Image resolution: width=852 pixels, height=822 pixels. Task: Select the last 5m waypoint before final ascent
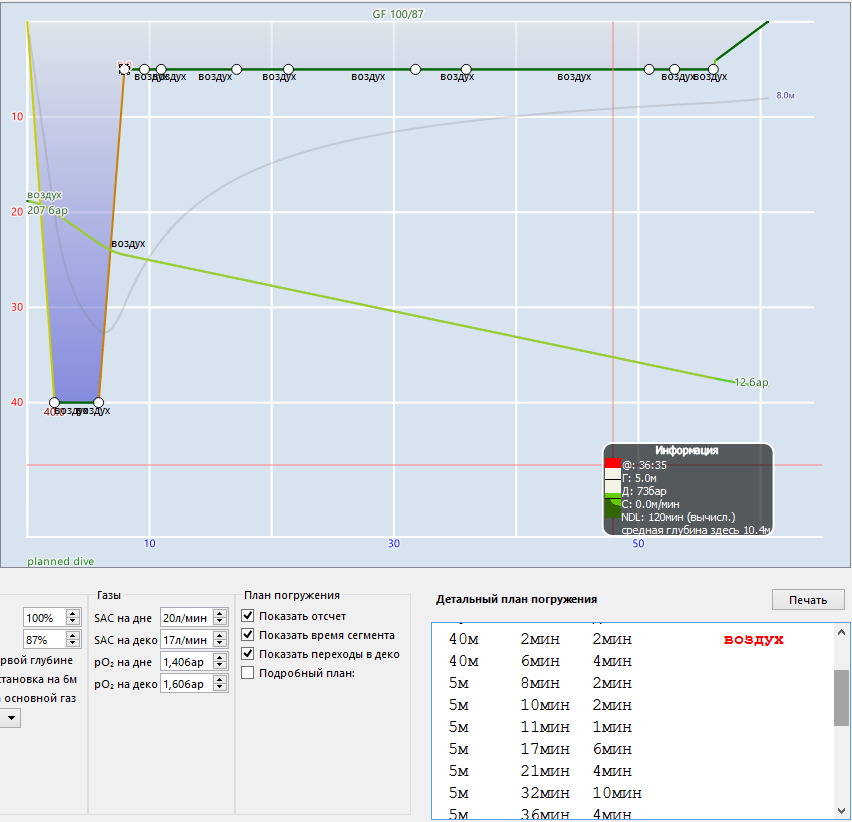(x=713, y=70)
